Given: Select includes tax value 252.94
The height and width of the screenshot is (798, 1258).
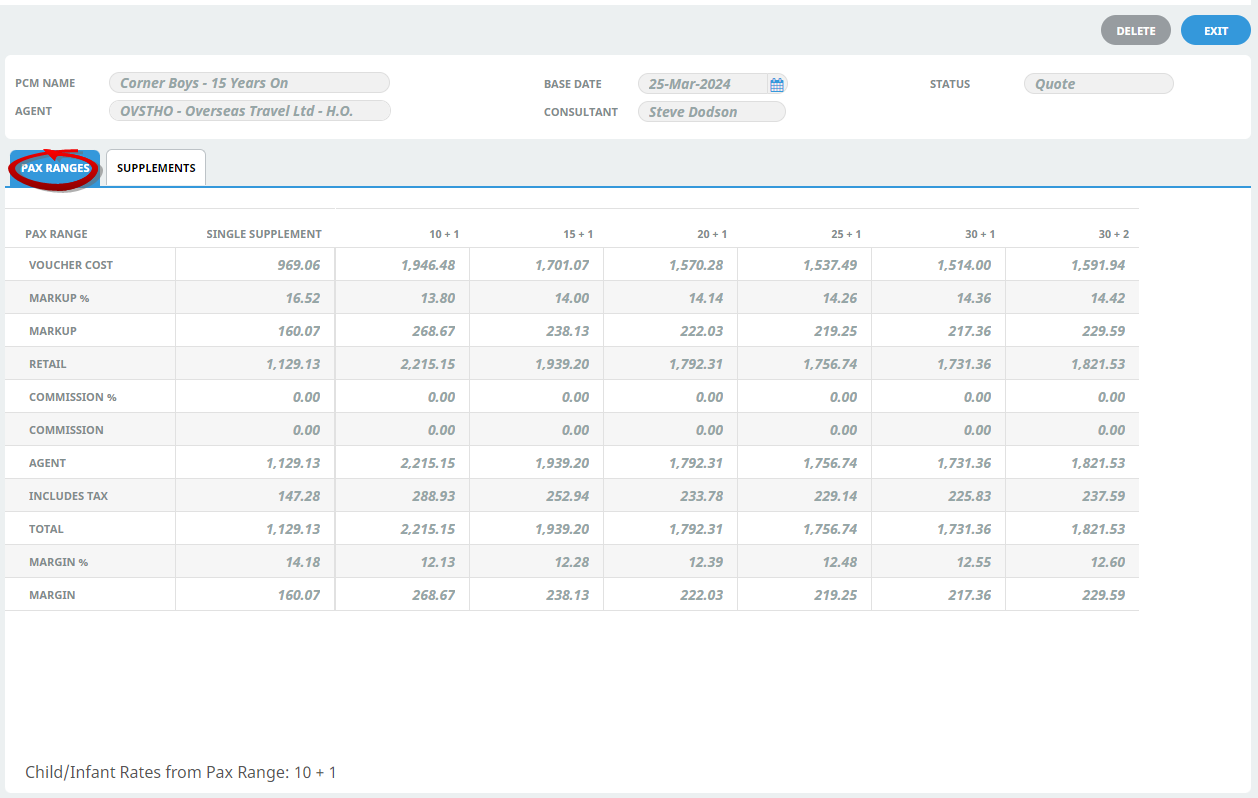Looking at the screenshot, I should [567, 496].
